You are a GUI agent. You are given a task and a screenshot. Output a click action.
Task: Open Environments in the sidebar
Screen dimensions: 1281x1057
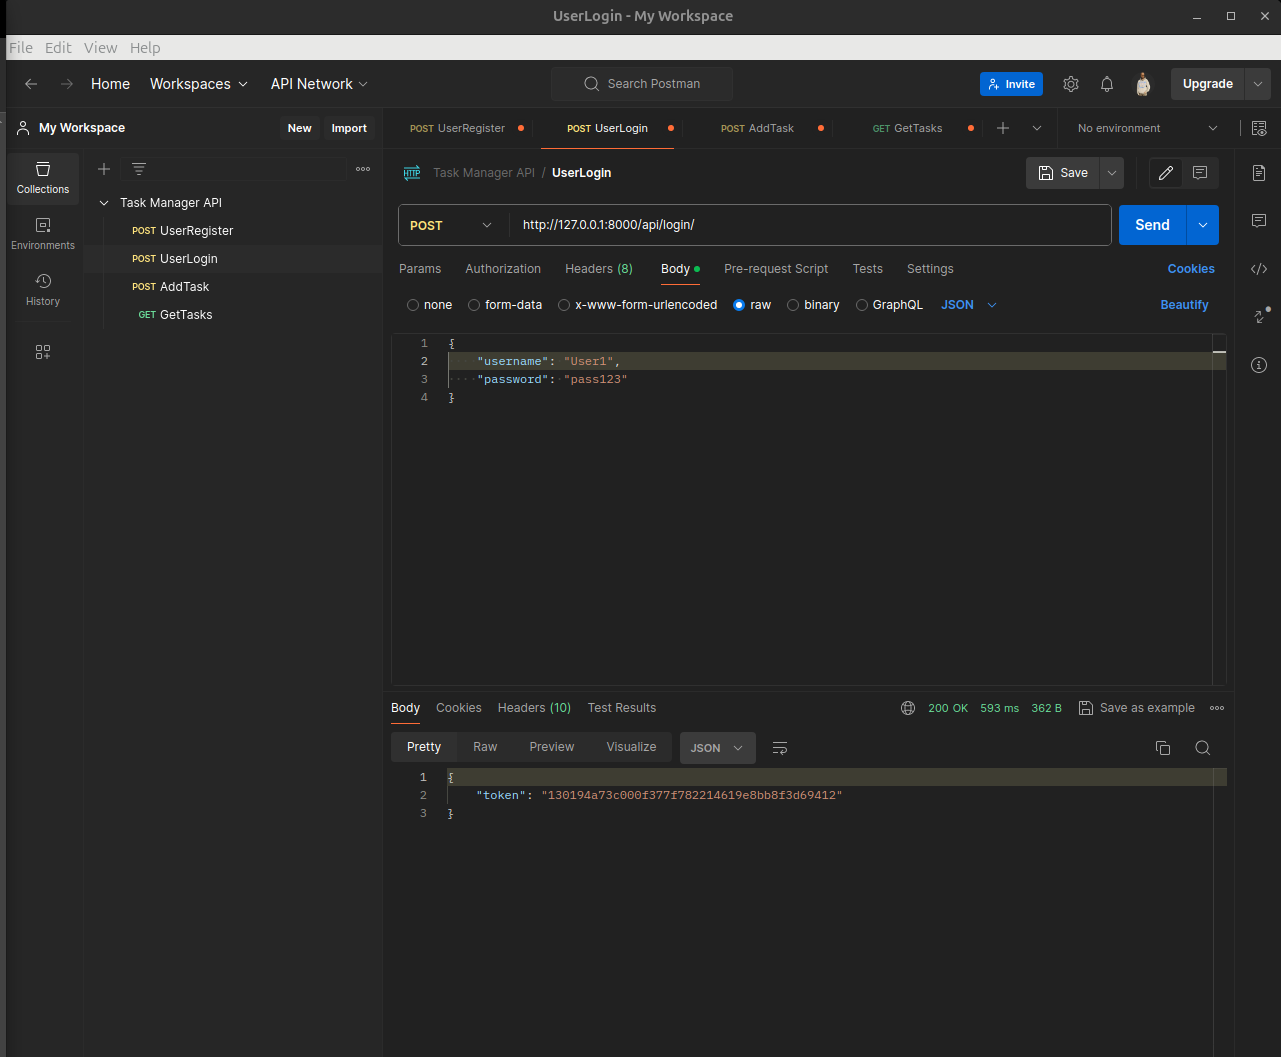pyautogui.click(x=43, y=234)
